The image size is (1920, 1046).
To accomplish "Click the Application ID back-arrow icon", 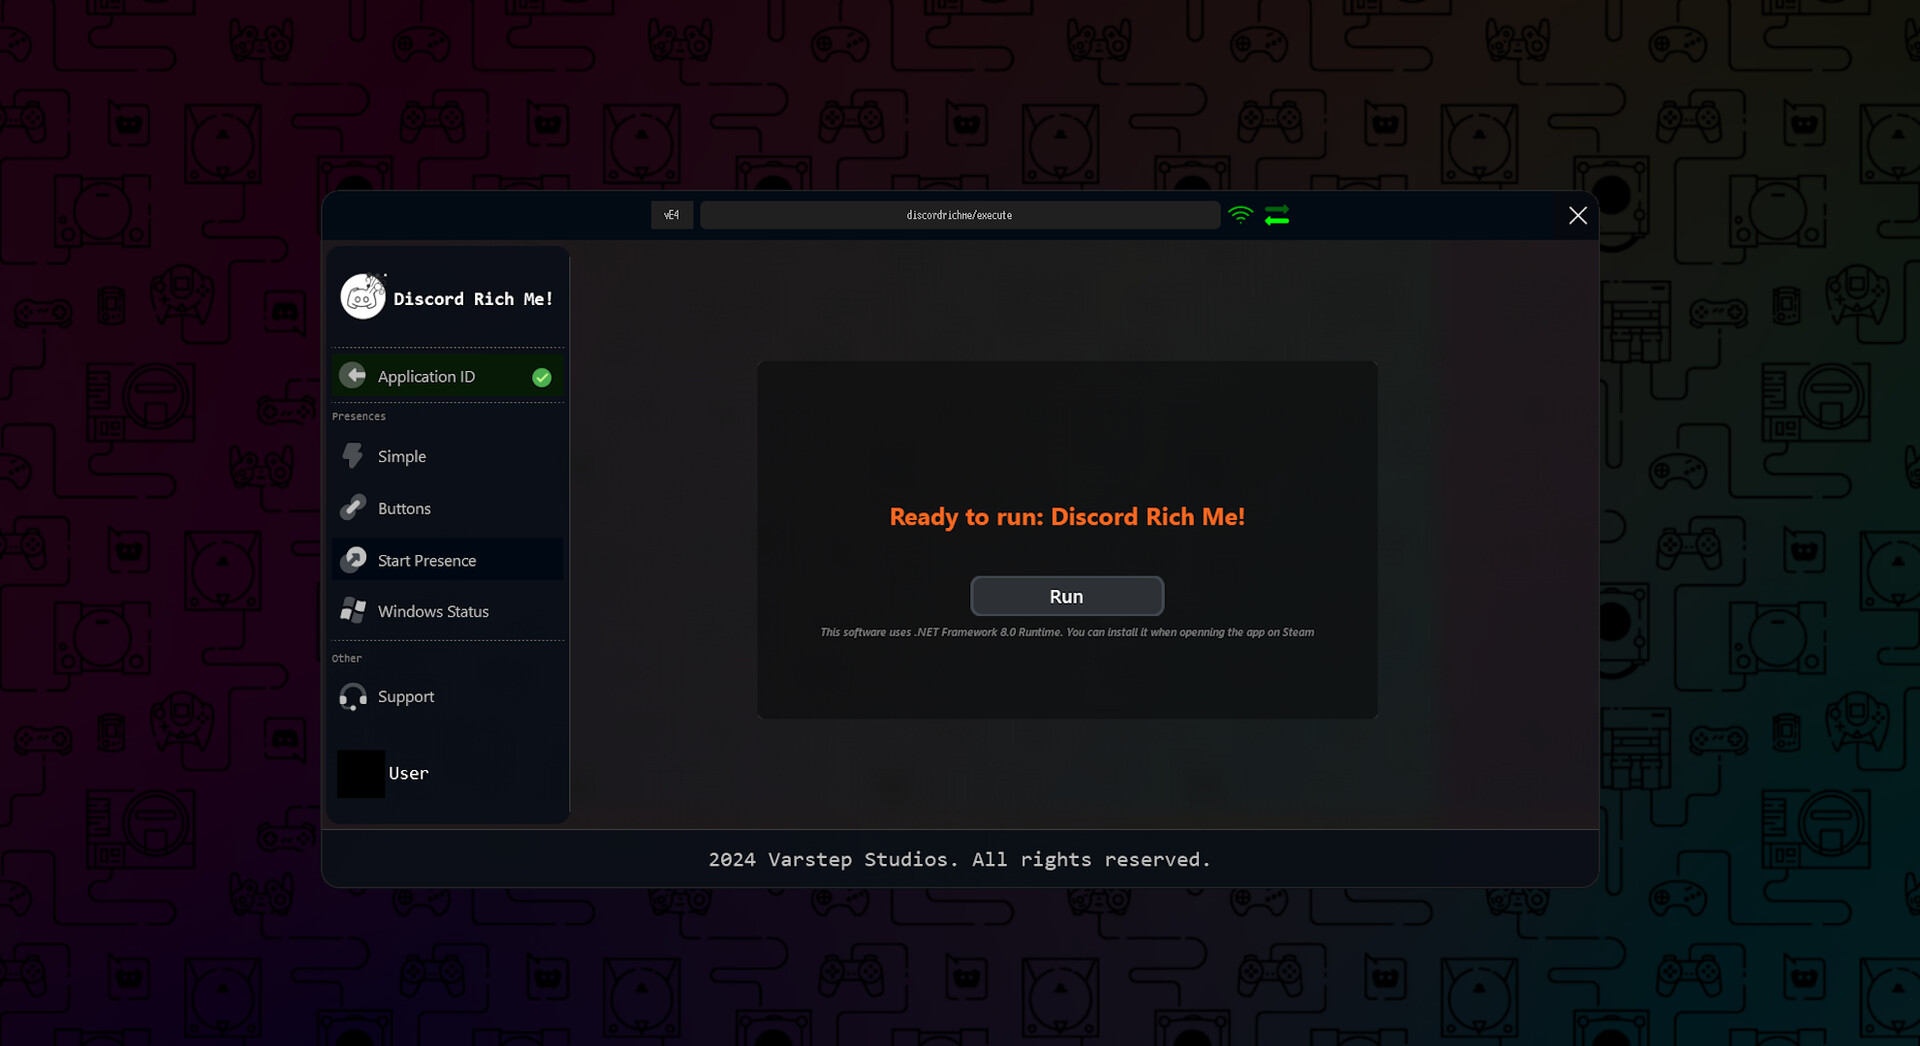I will click(352, 375).
